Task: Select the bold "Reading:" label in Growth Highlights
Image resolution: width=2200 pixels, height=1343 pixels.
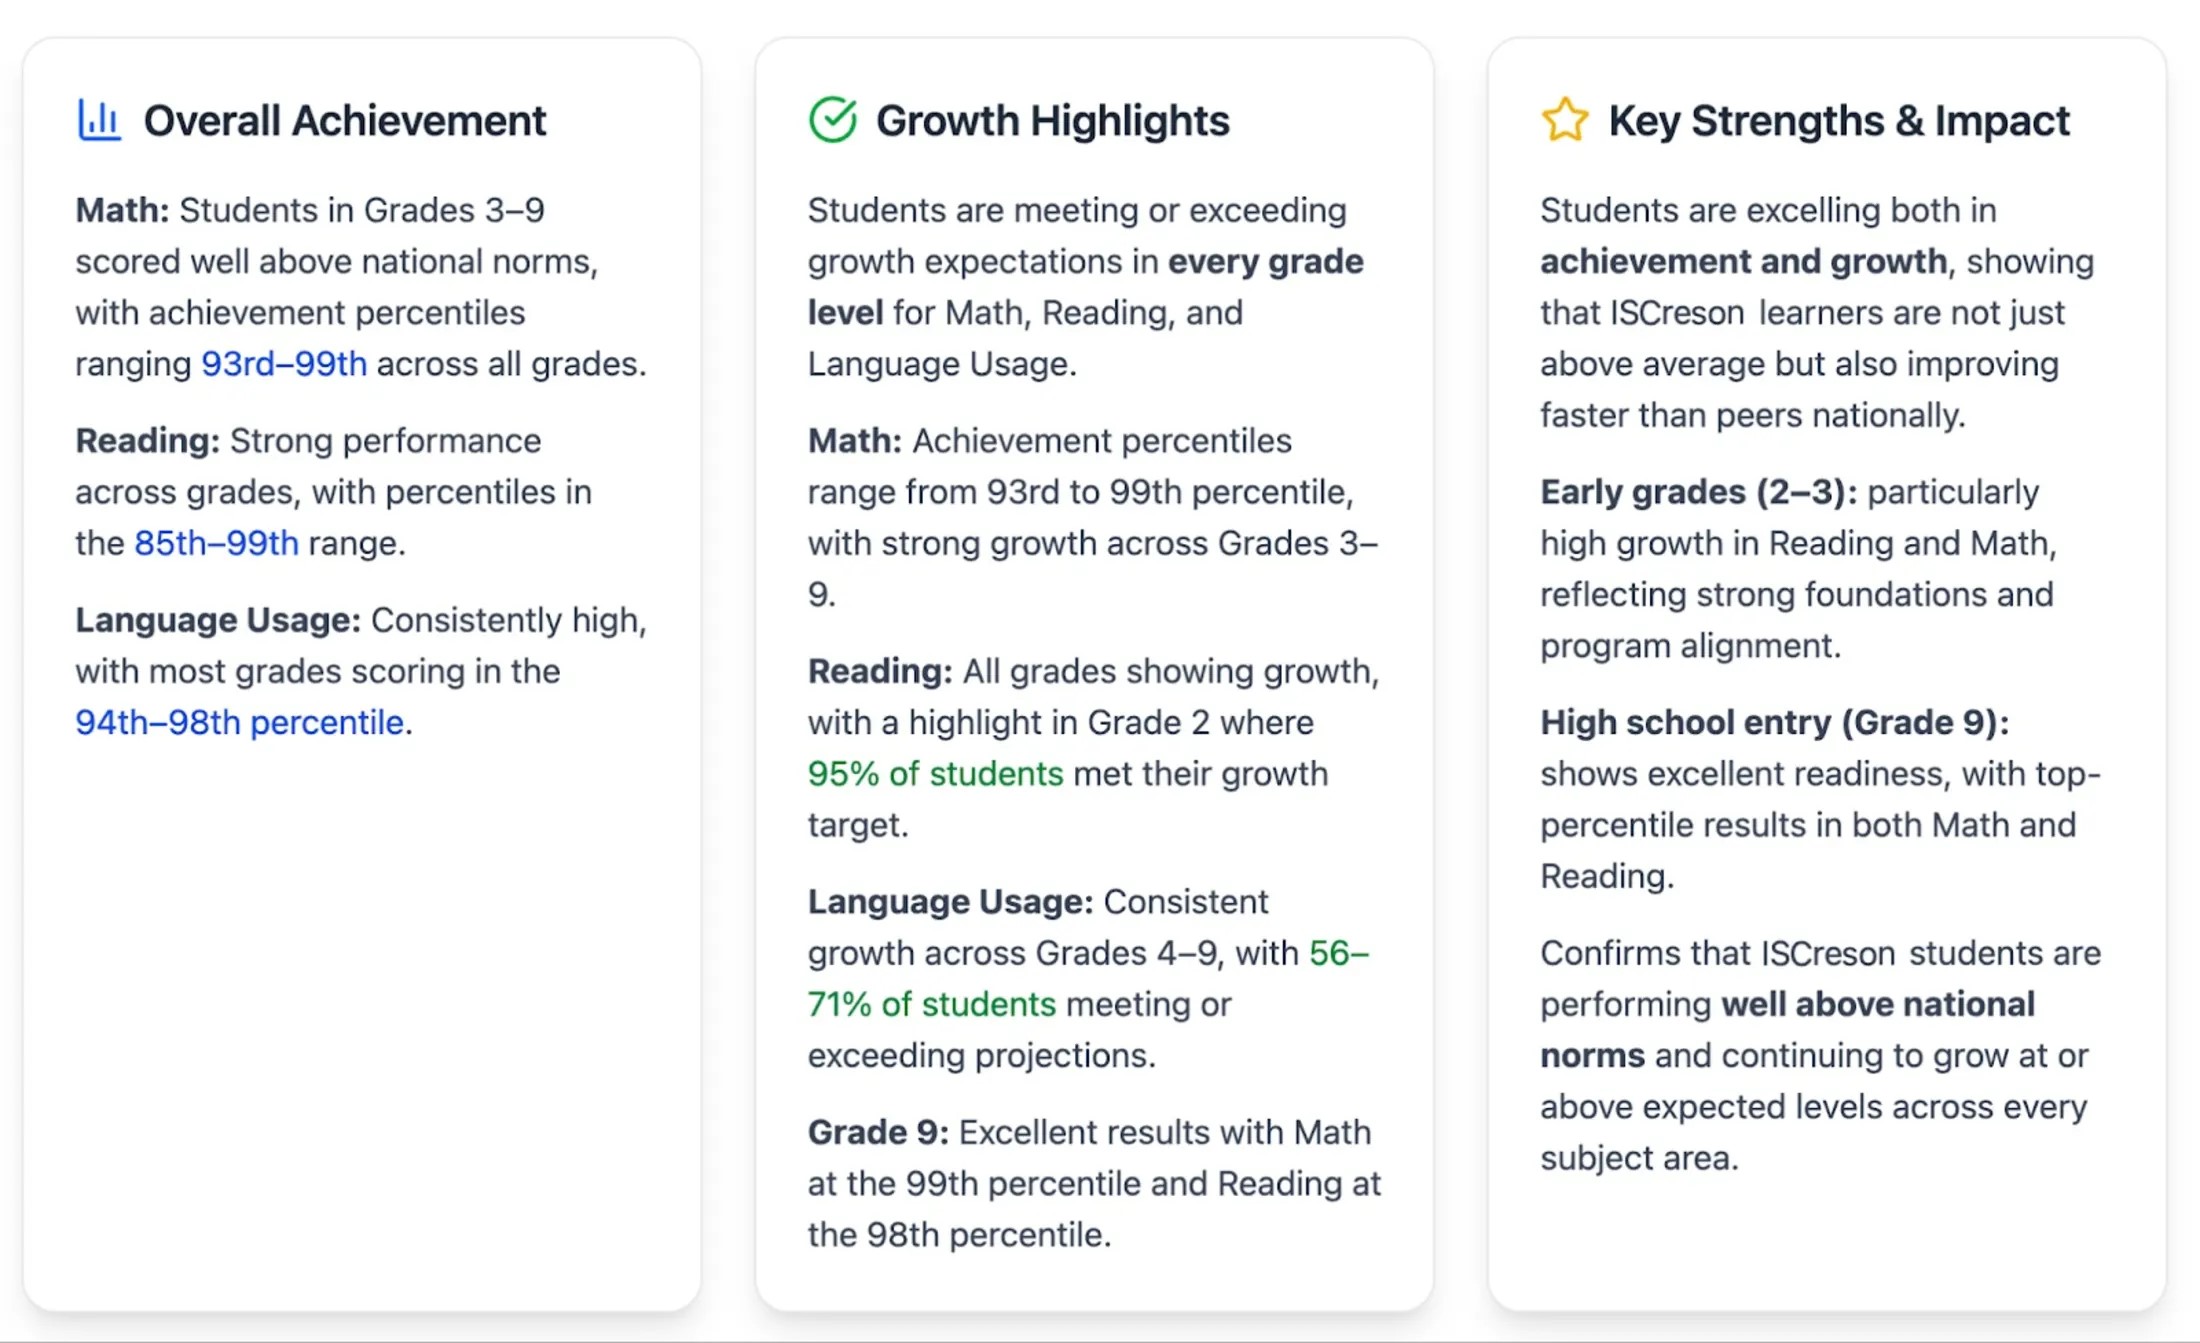Action: [880, 671]
